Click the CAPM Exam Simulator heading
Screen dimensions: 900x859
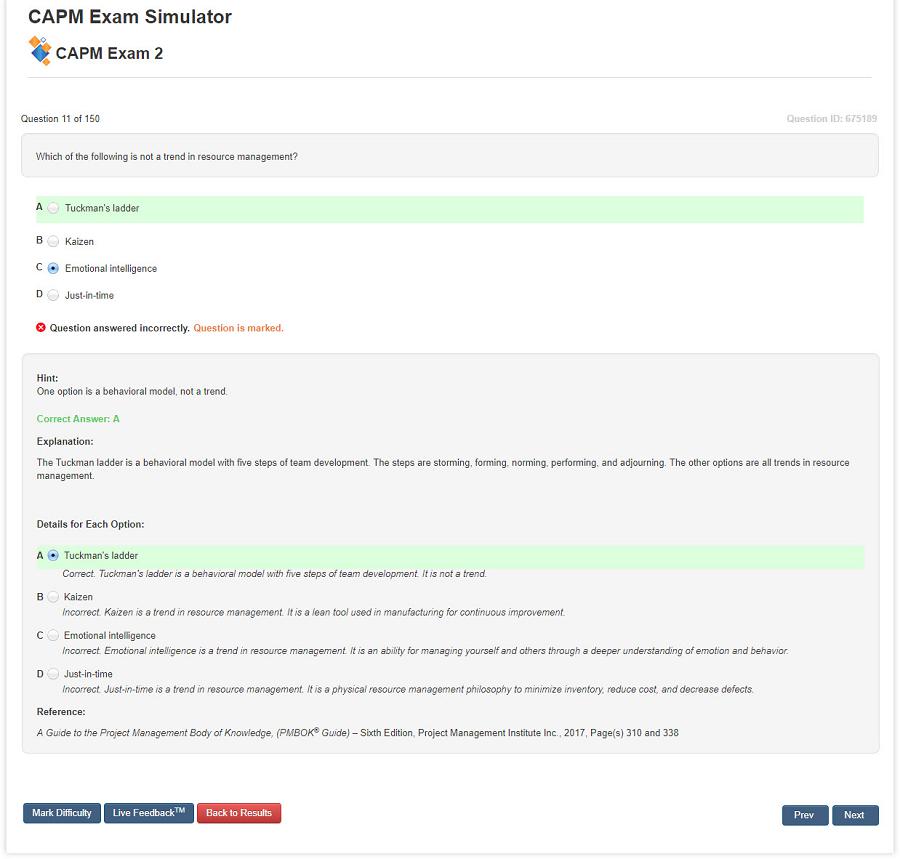pos(130,17)
